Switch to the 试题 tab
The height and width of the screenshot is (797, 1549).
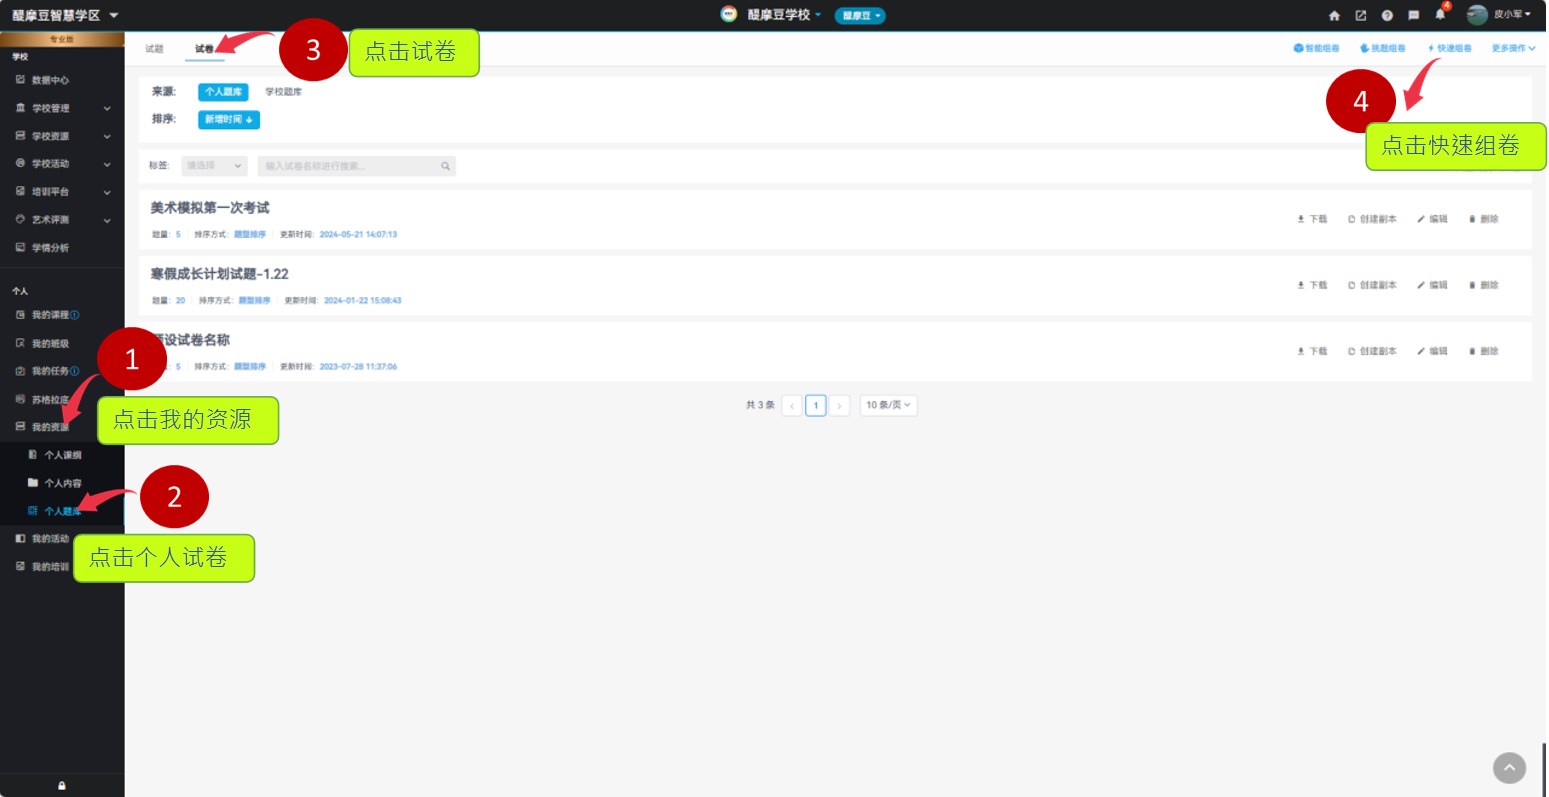[154, 49]
